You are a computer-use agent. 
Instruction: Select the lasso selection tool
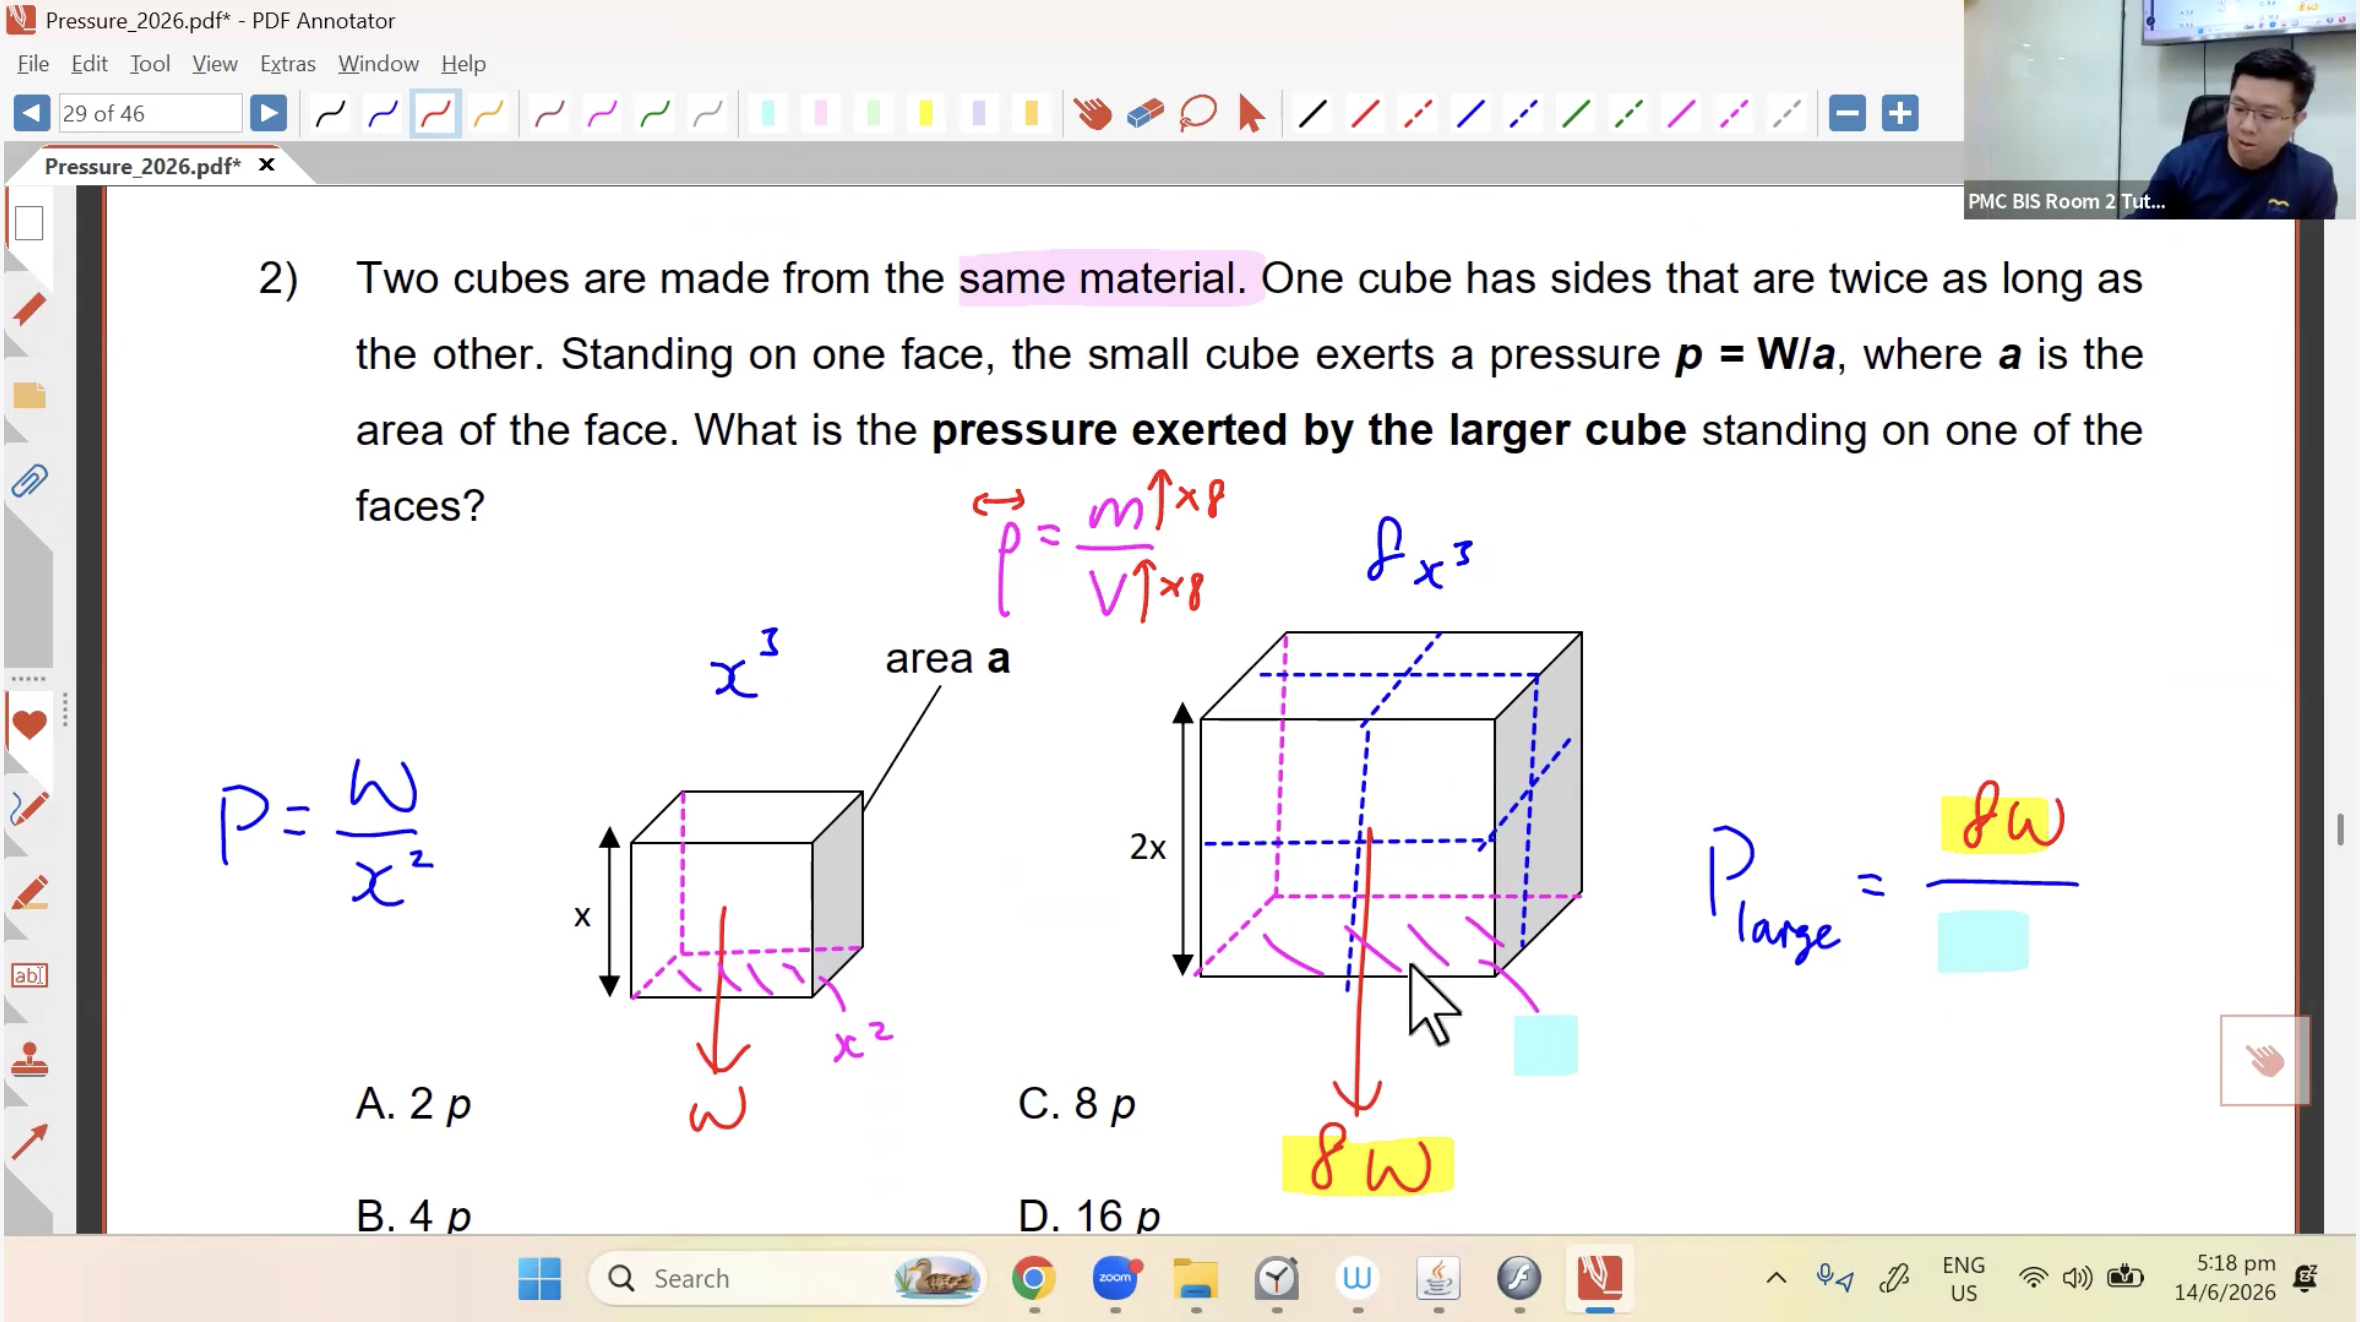(x=1198, y=114)
